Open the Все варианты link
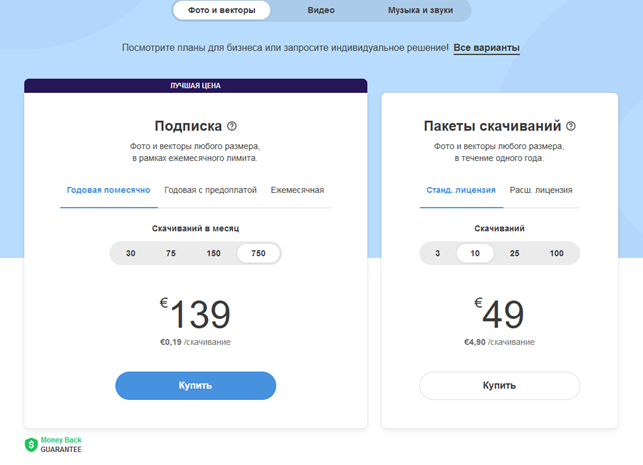 click(486, 48)
